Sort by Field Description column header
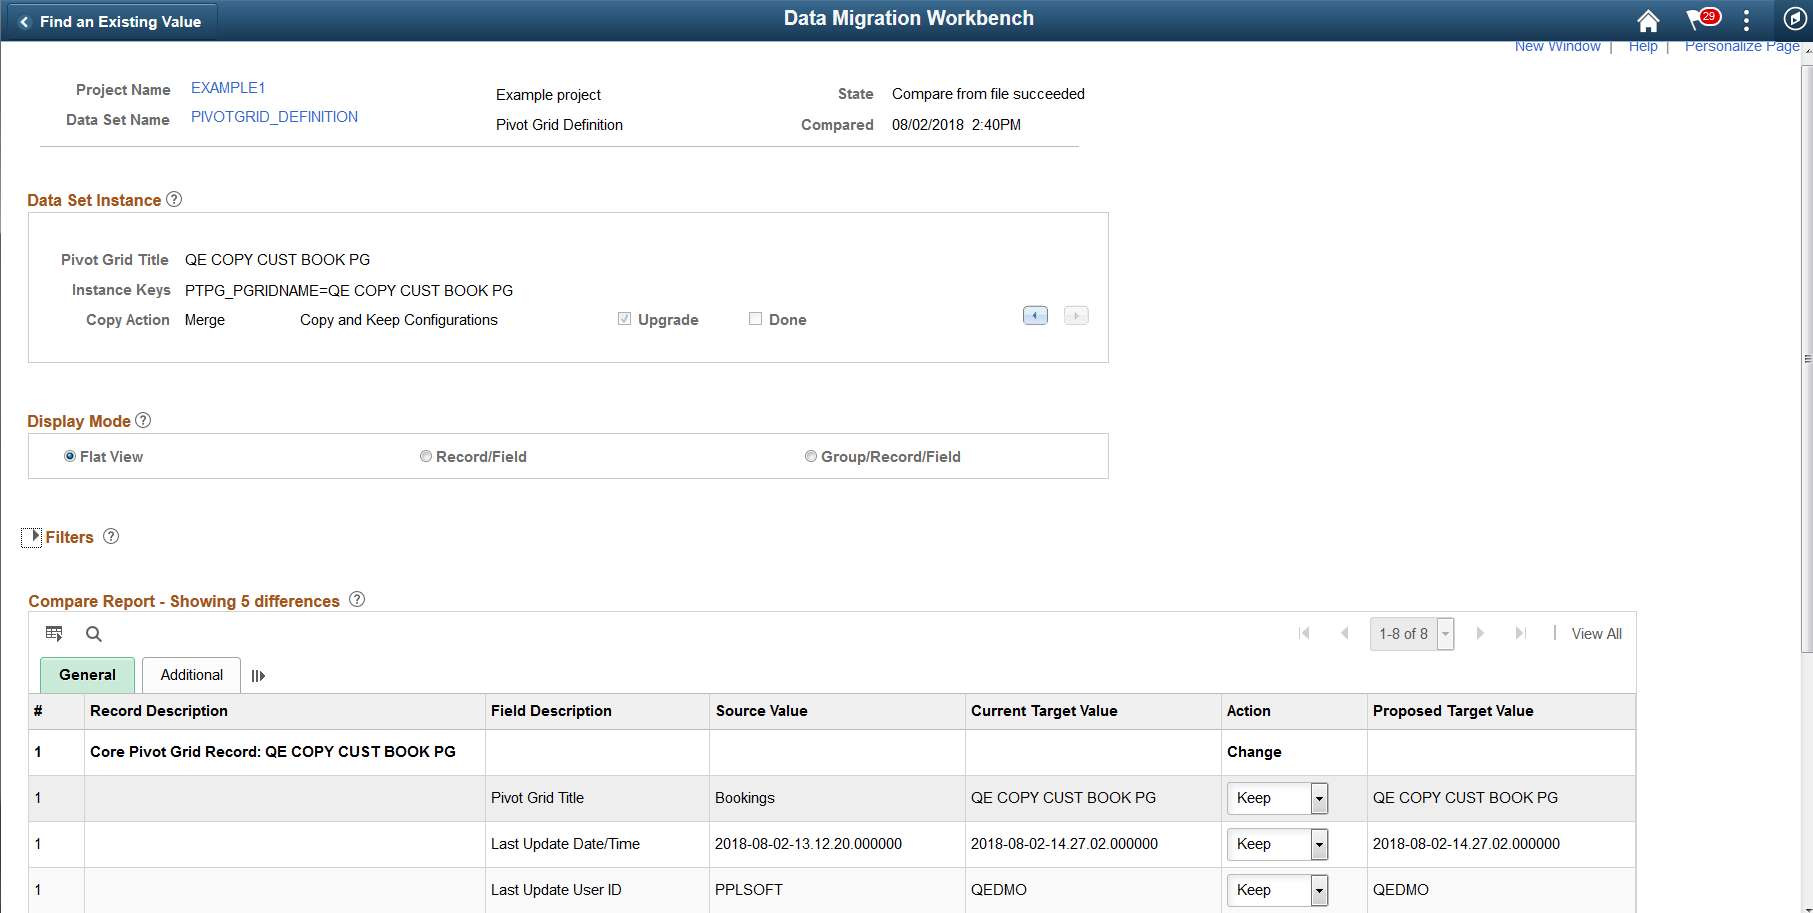 [x=551, y=711]
